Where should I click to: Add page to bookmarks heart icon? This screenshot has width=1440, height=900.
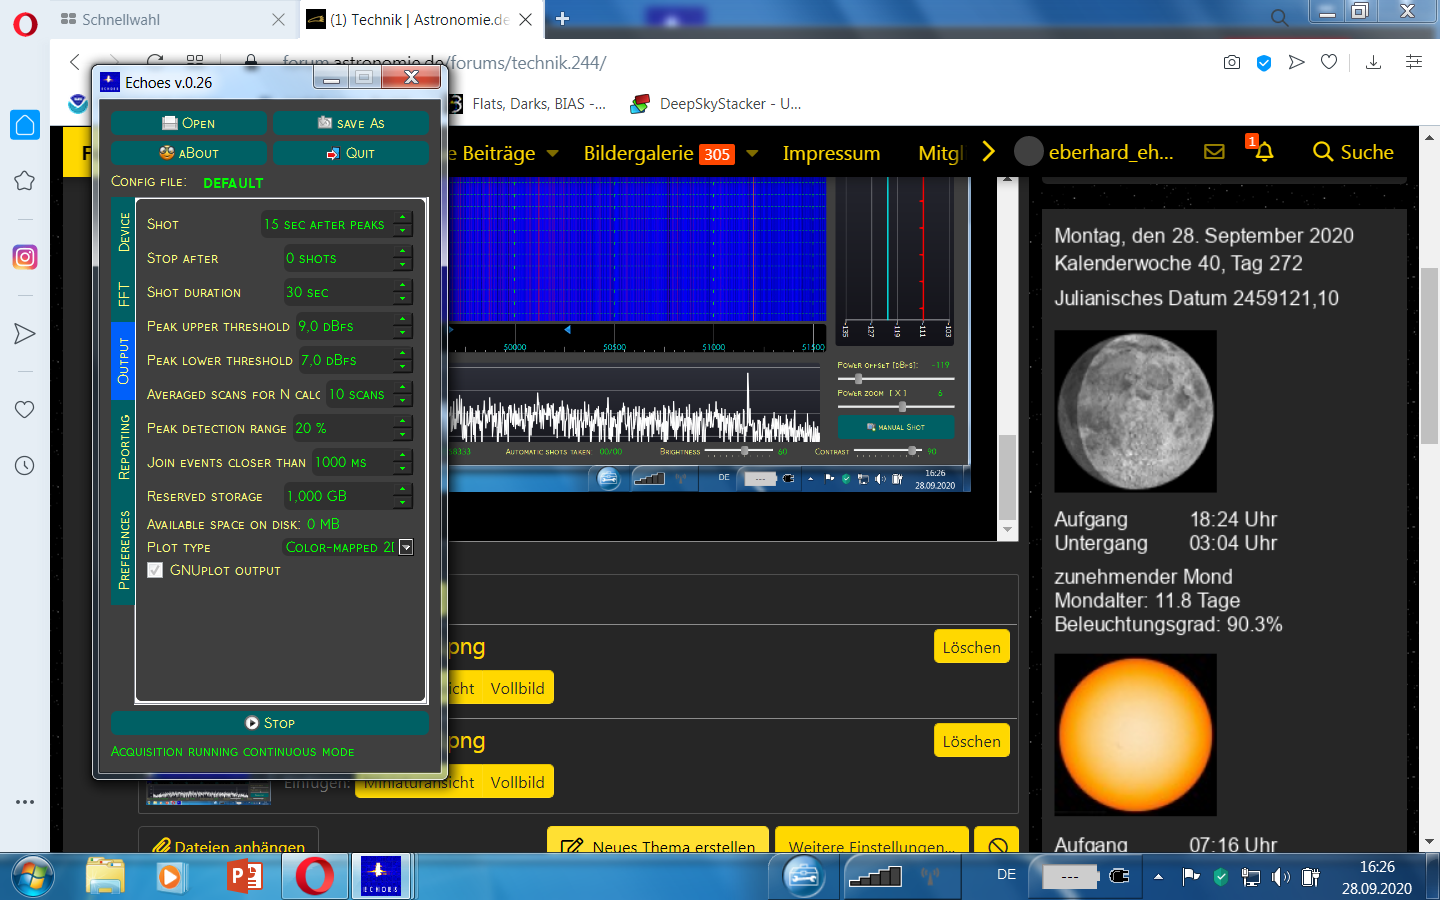[x=1329, y=62]
